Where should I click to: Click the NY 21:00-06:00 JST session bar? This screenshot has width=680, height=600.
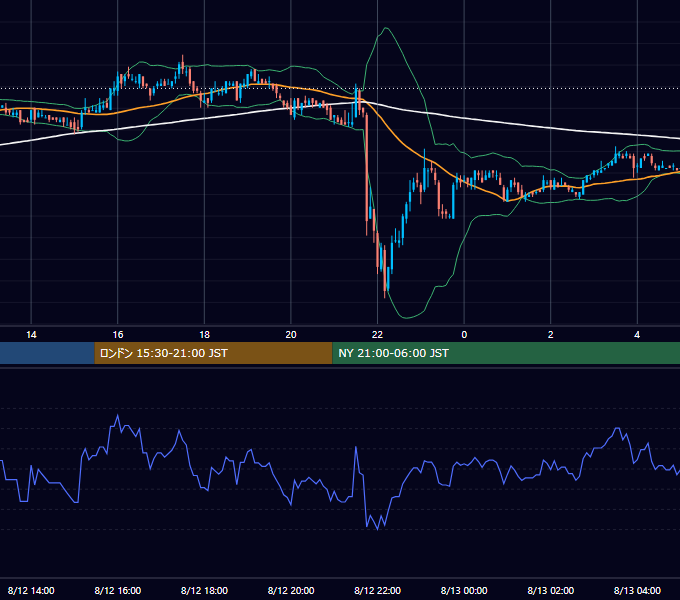click(x=506, y=353)
